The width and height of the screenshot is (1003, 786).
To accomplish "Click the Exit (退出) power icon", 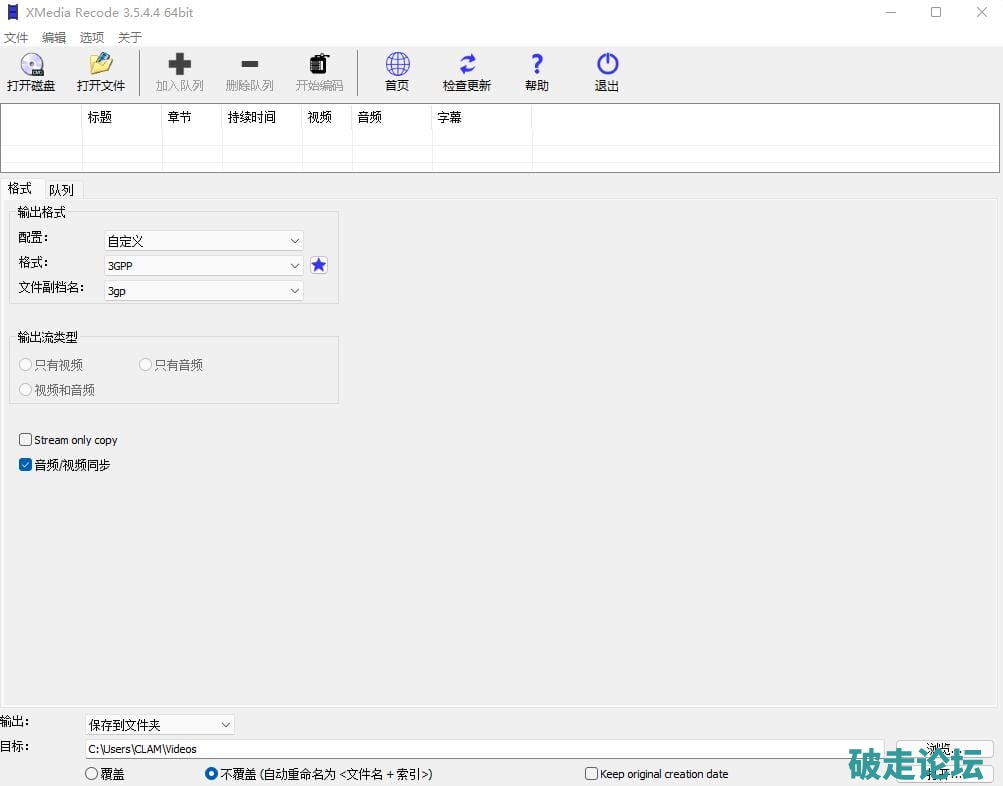I will (607, 66).
